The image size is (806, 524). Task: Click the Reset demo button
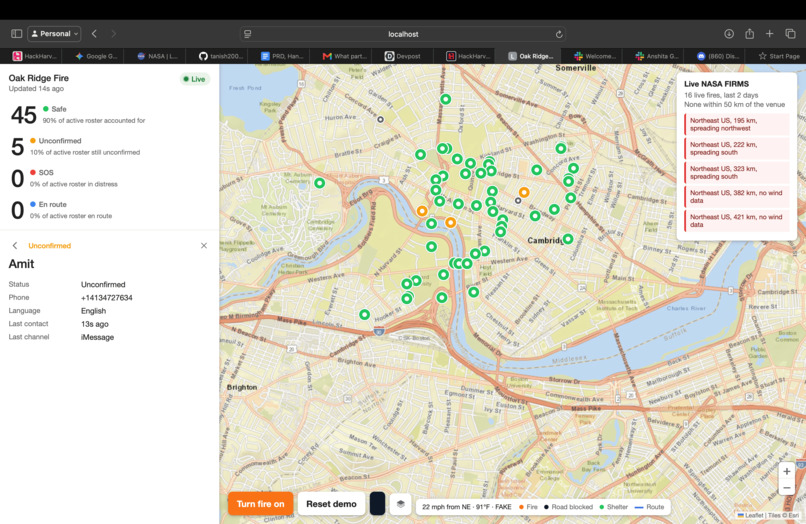331,504
